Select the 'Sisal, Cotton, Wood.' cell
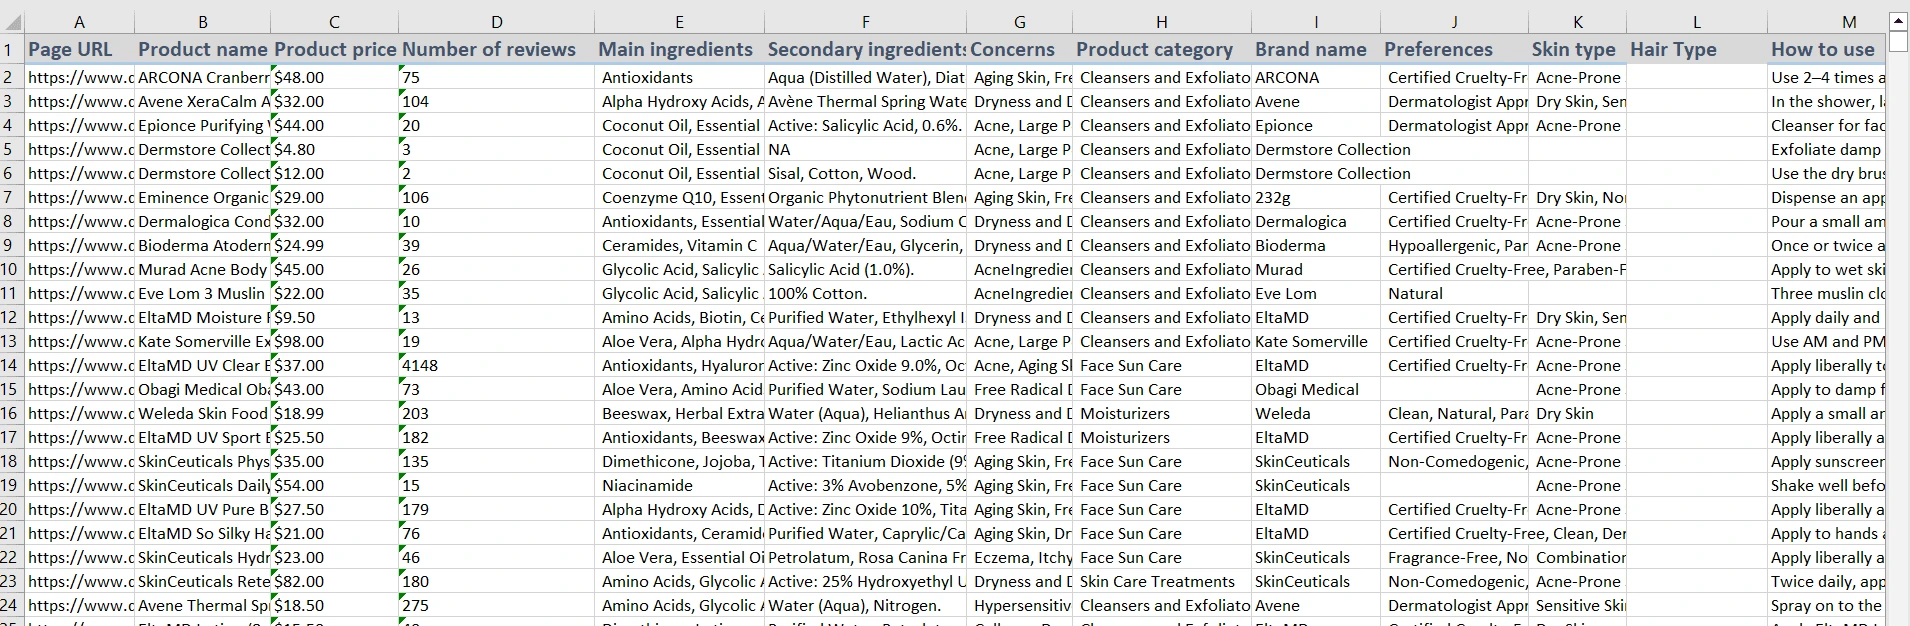Screen dimensions: 1910x626 coord(865,173)
